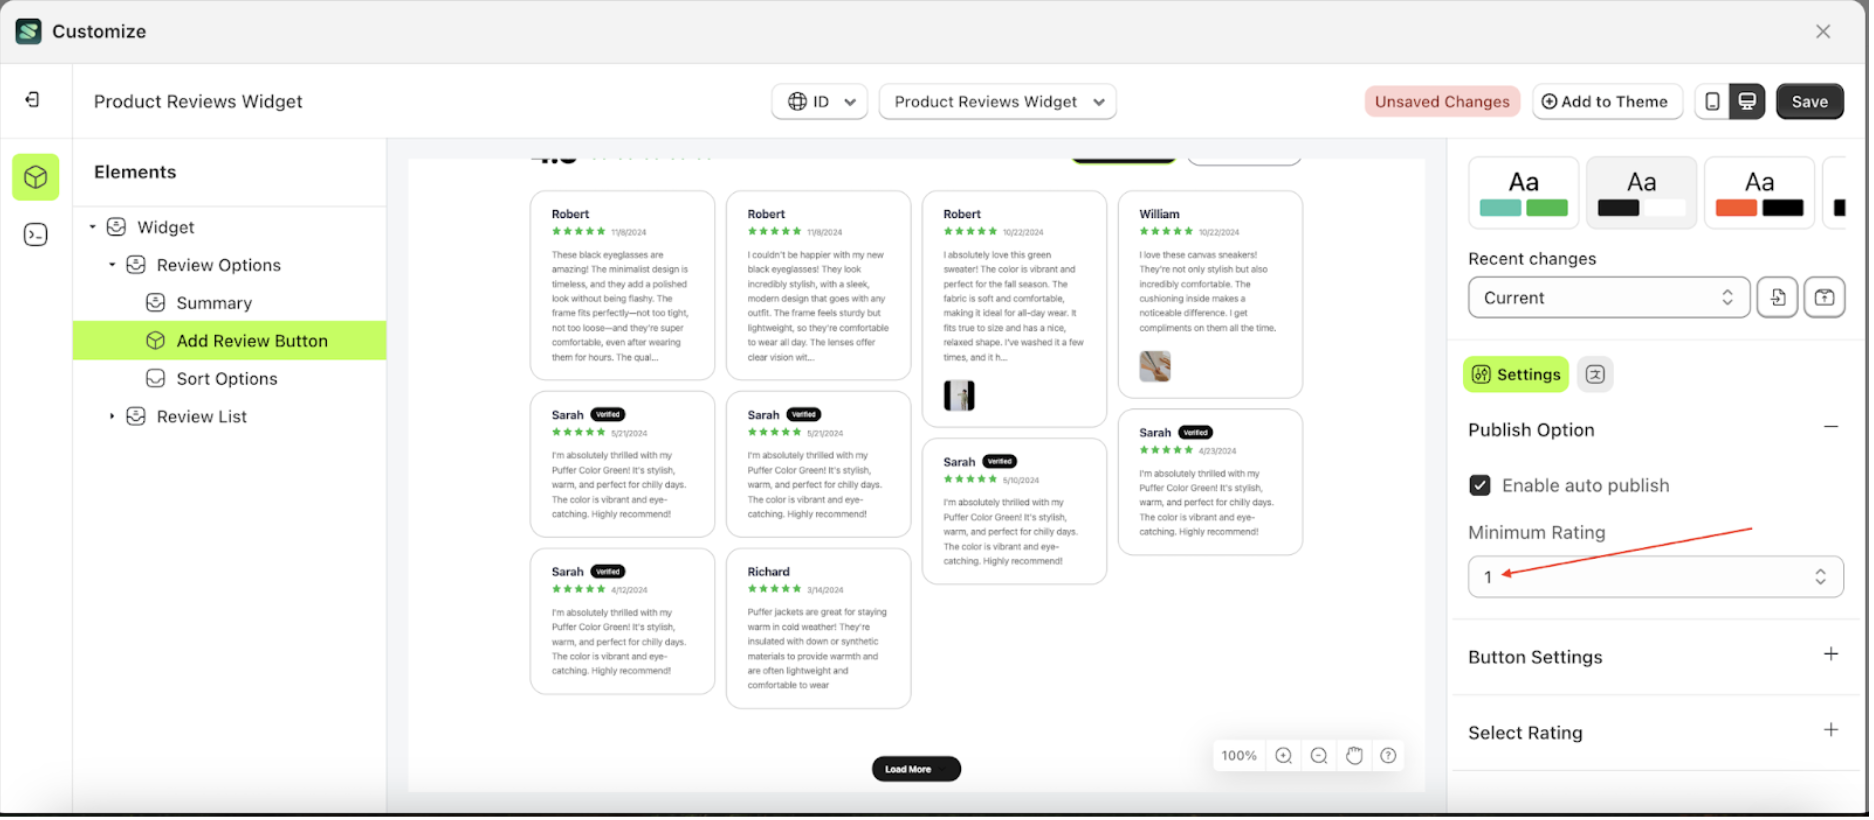Open the Elements cube panel icon
1874x820 pixels.
click(x=36, y=177)
